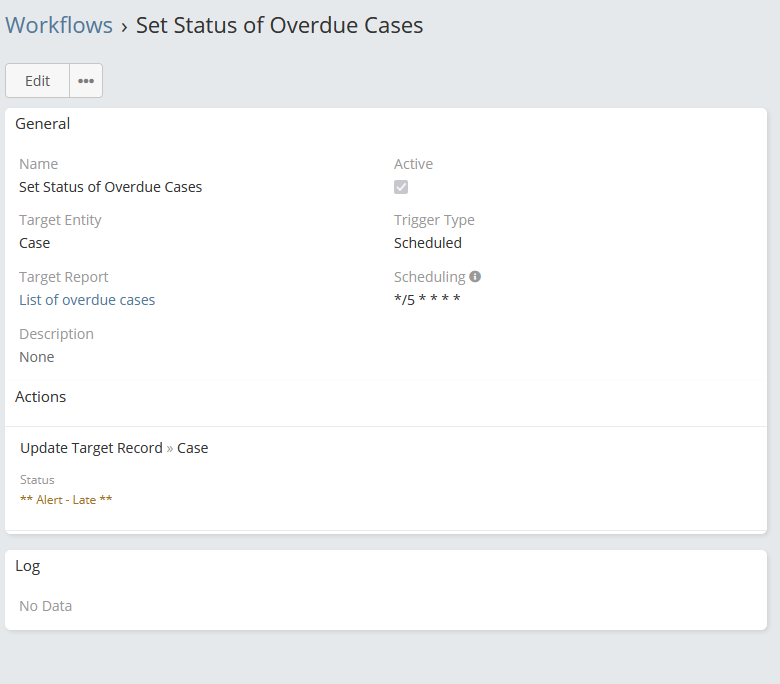Click the Scheduling info icon
This screenshot has height=684, width=780.
tap(475, 277)
